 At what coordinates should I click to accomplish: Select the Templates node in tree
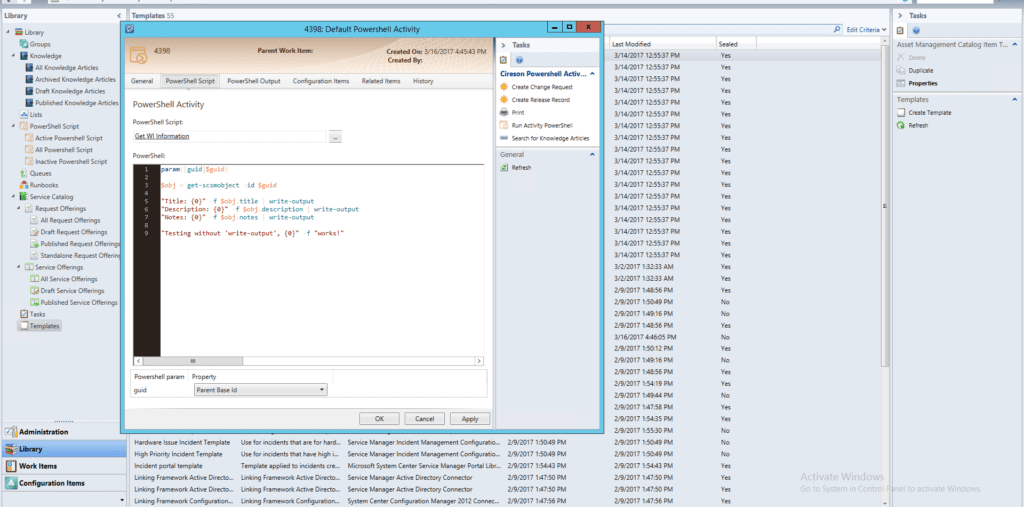tap(40, 326)
